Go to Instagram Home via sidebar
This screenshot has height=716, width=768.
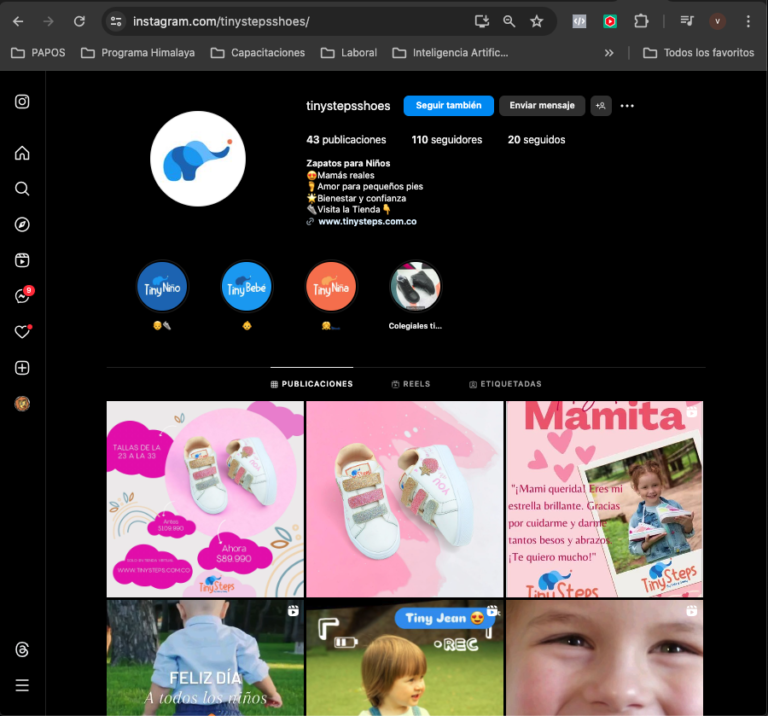[22, 153]
